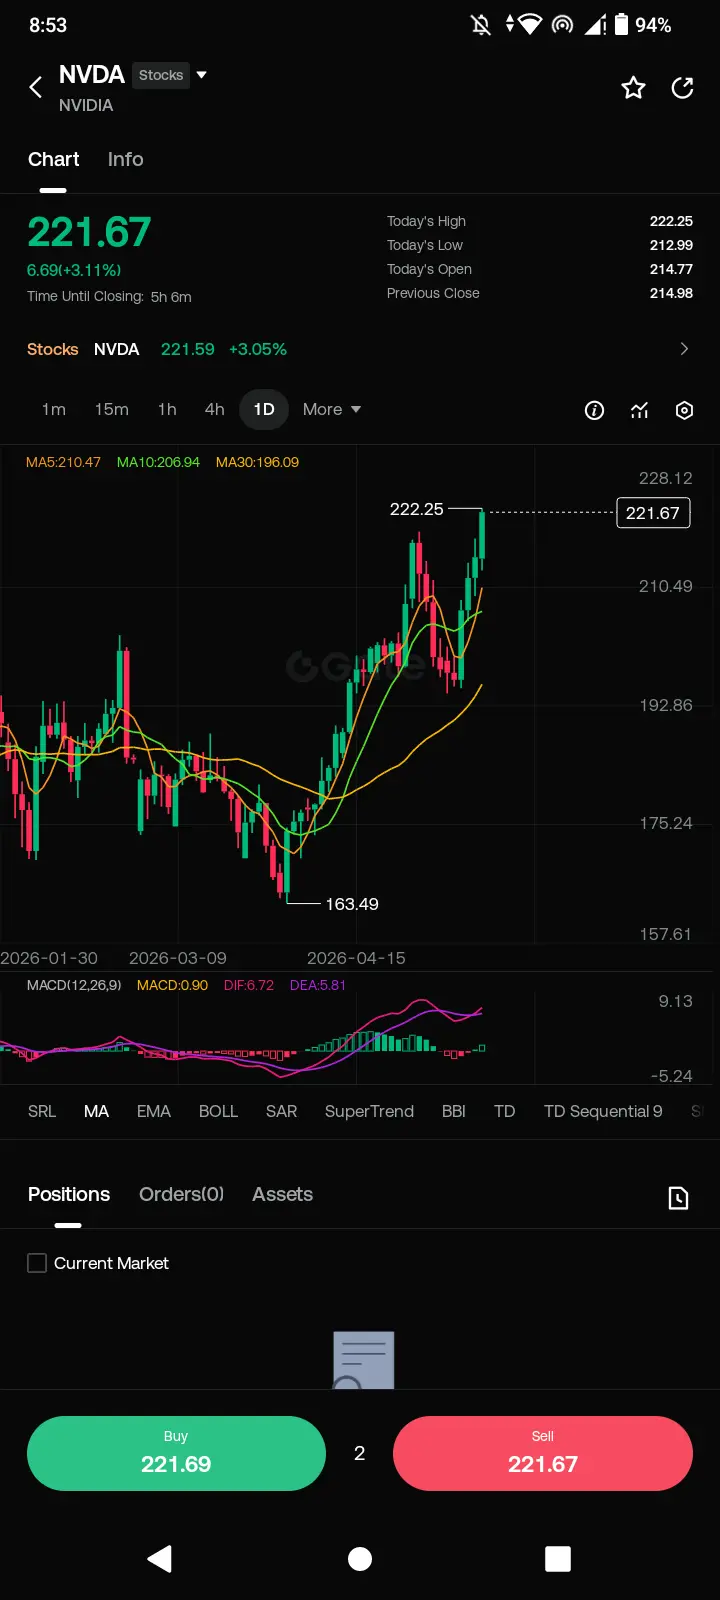The image size is (720, 1600).
Task: Tap the MA10:206.94 label
Action: click(x=158, y=462)
